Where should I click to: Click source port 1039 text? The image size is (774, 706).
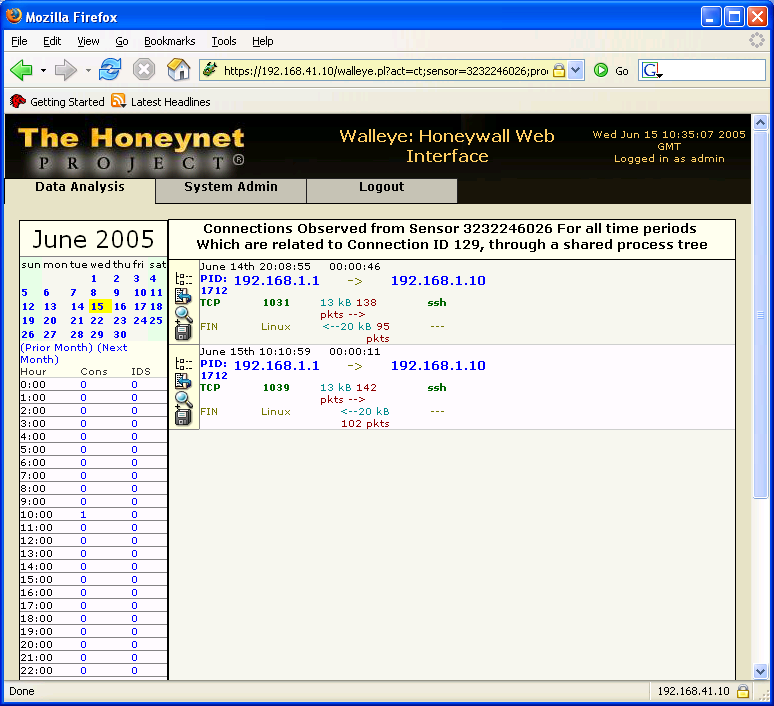pyautogui.click(x=276, y=388)
